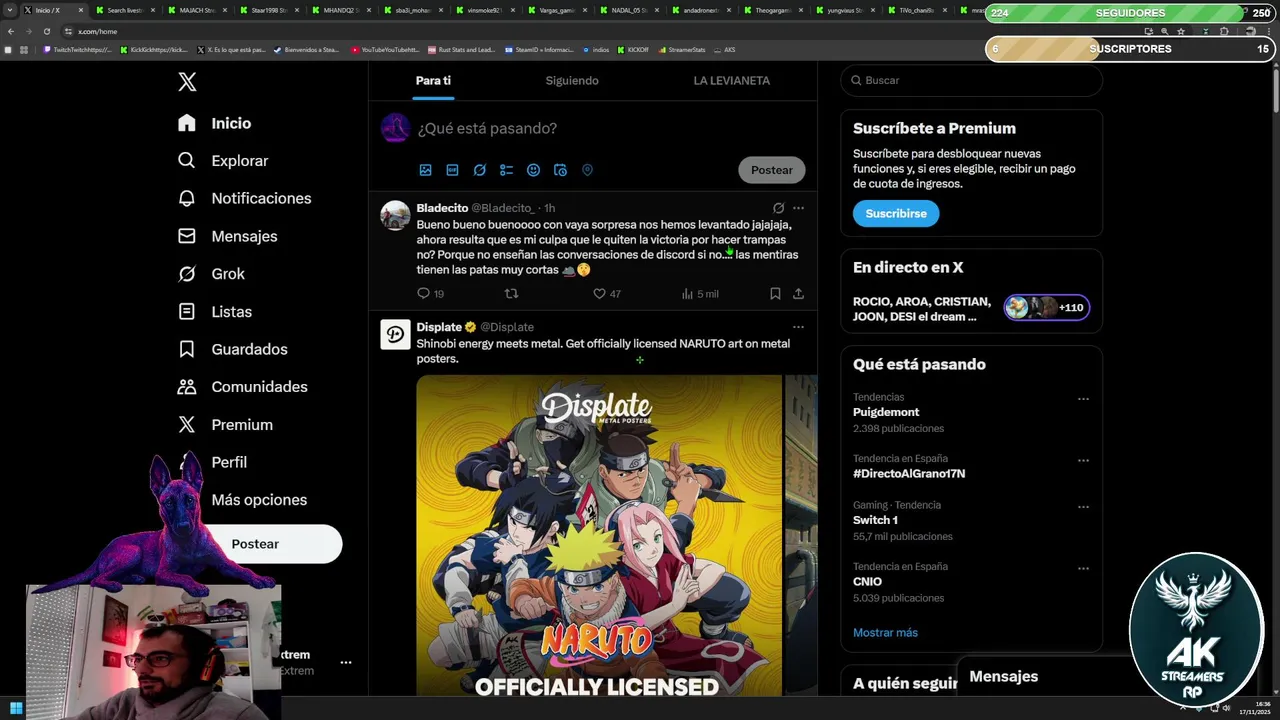The height and width of the screenshot is (720, 1280).
Task: Click the composer Postear button
Action: (772, 170)
